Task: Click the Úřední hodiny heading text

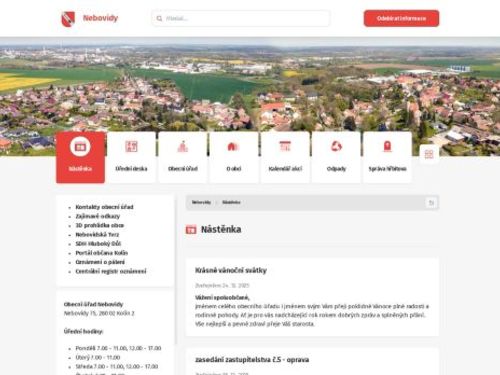Action: tap(83, 331)
